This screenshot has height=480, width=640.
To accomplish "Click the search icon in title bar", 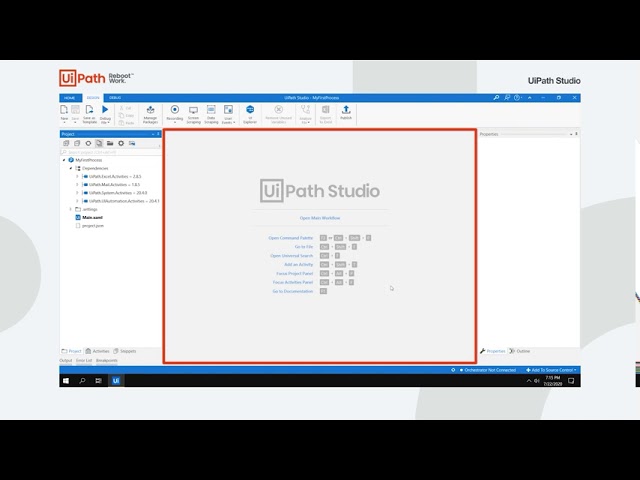I will point(496,98).
